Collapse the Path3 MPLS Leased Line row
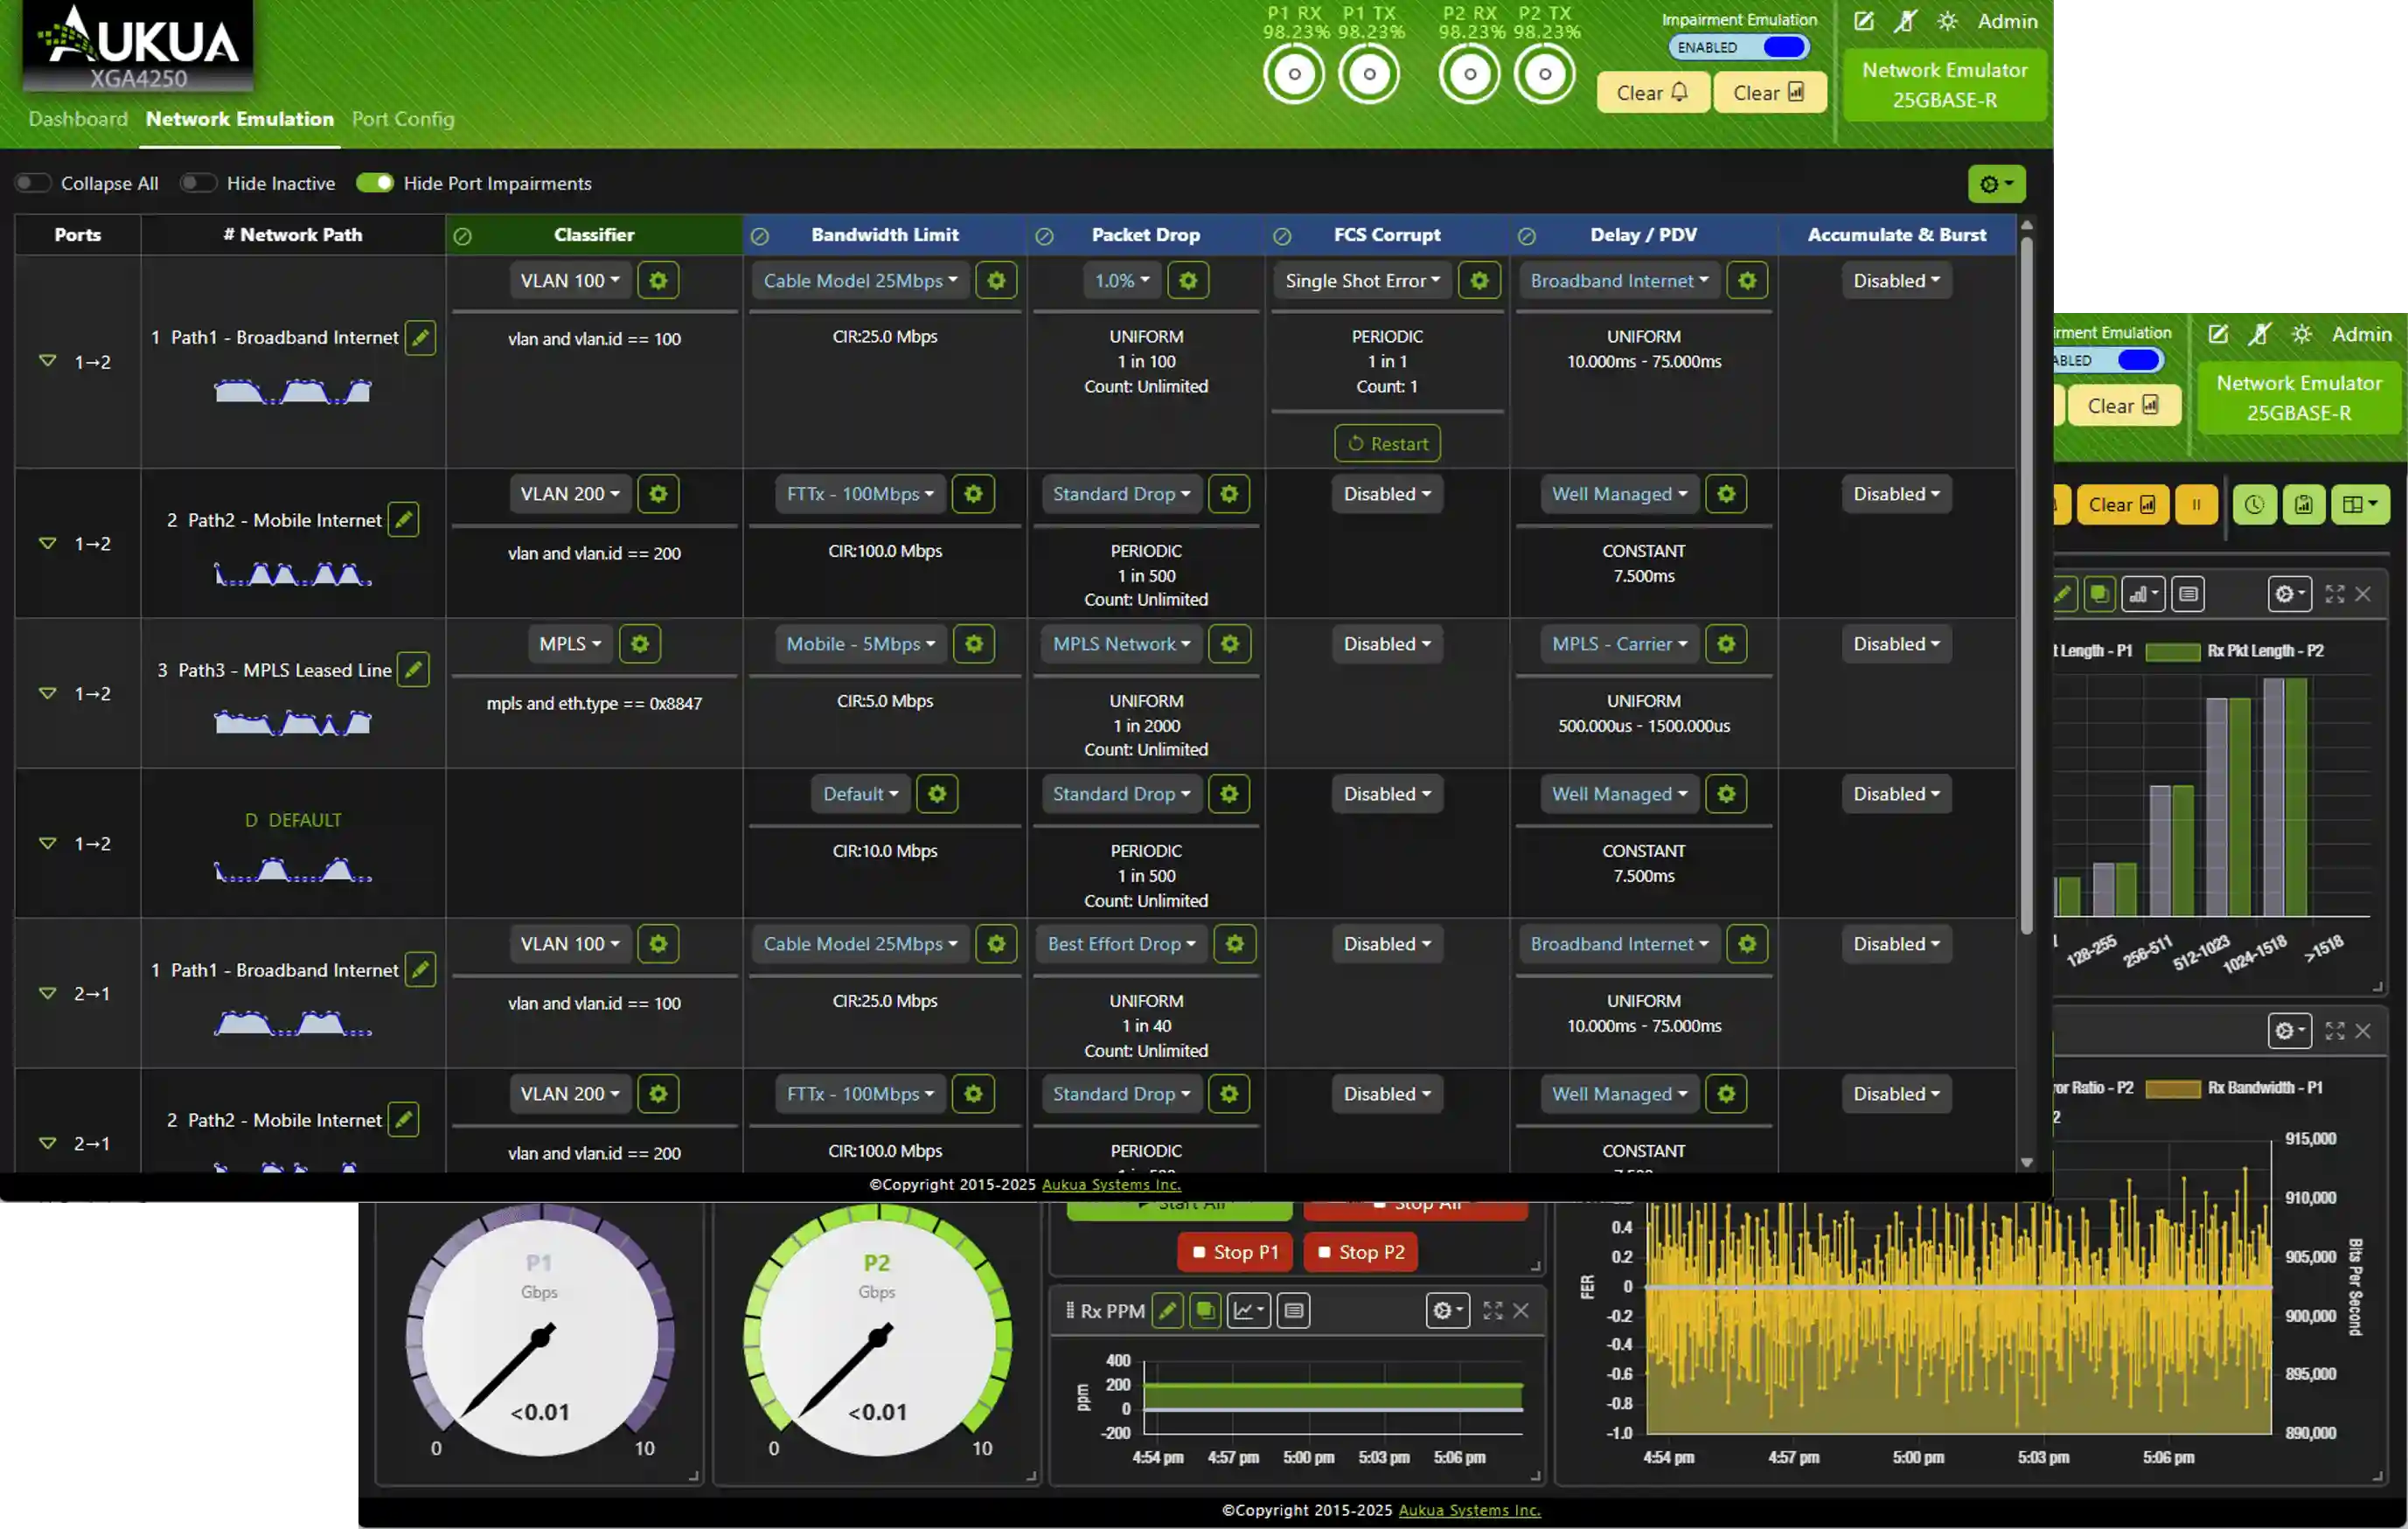2408x1529 pixels. click(47, 693)
